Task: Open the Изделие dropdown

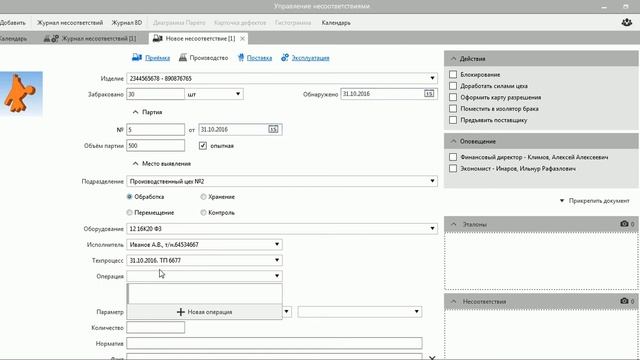Action: pos(432,78)
